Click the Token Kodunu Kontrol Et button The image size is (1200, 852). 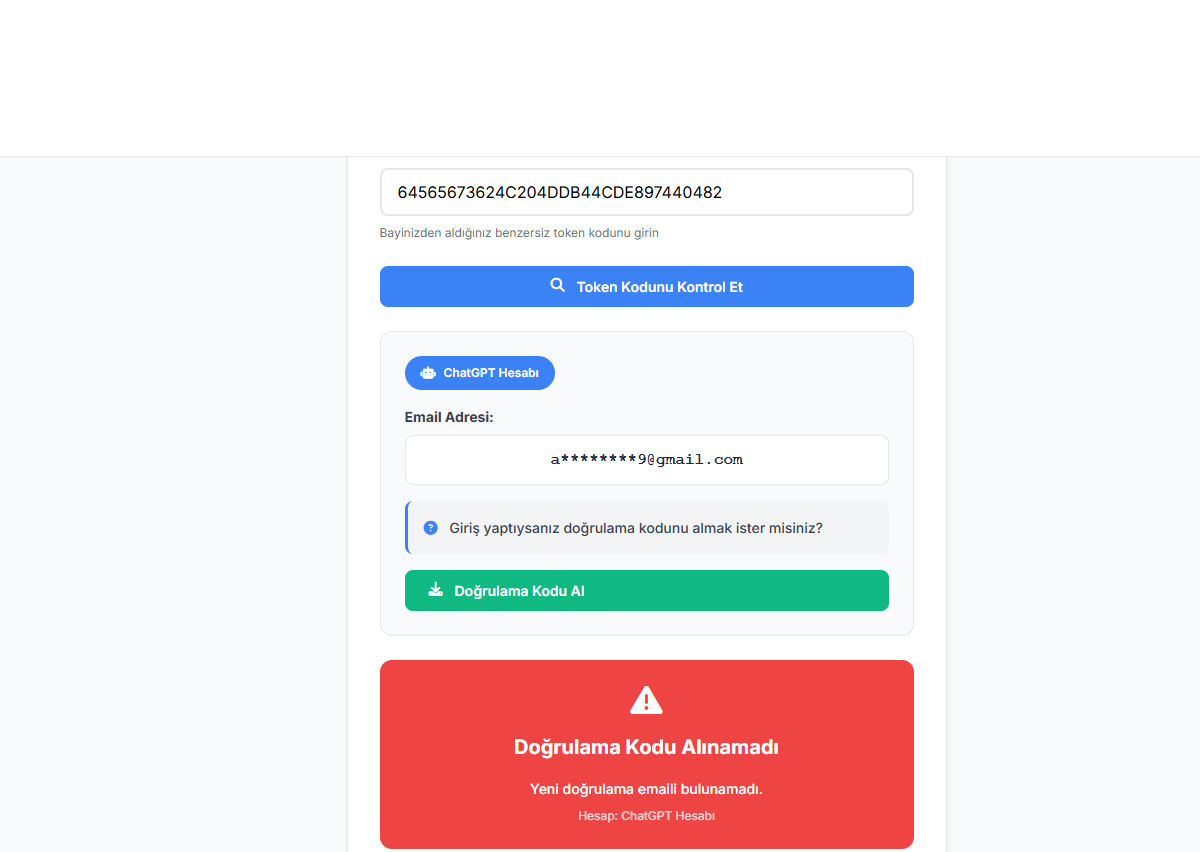tap(647, 286)
